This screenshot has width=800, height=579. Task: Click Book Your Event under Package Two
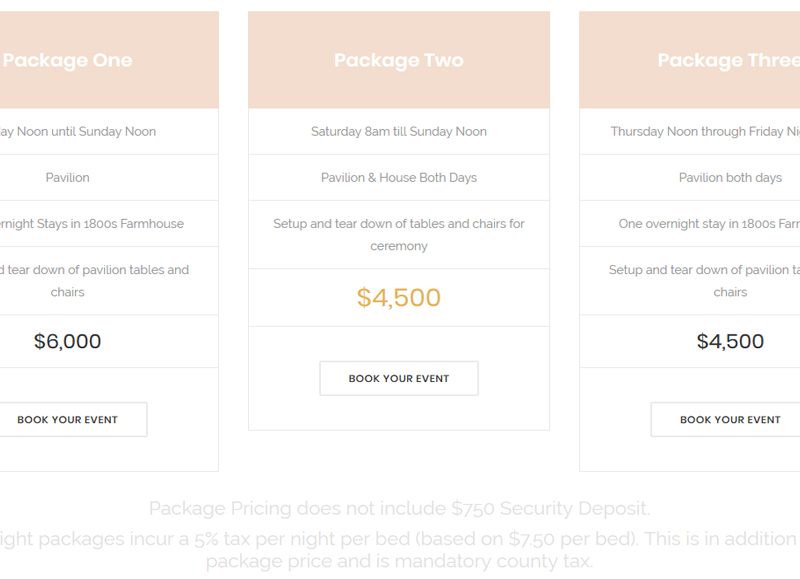click(x=399, y=379)
